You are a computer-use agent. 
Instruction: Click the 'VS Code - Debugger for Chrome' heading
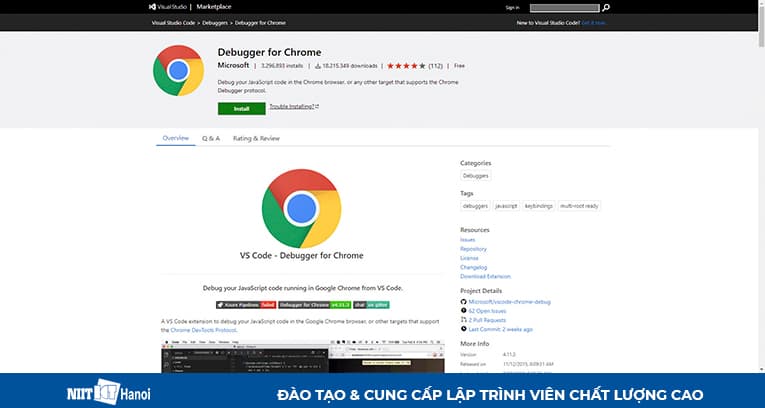coord(302,256)
